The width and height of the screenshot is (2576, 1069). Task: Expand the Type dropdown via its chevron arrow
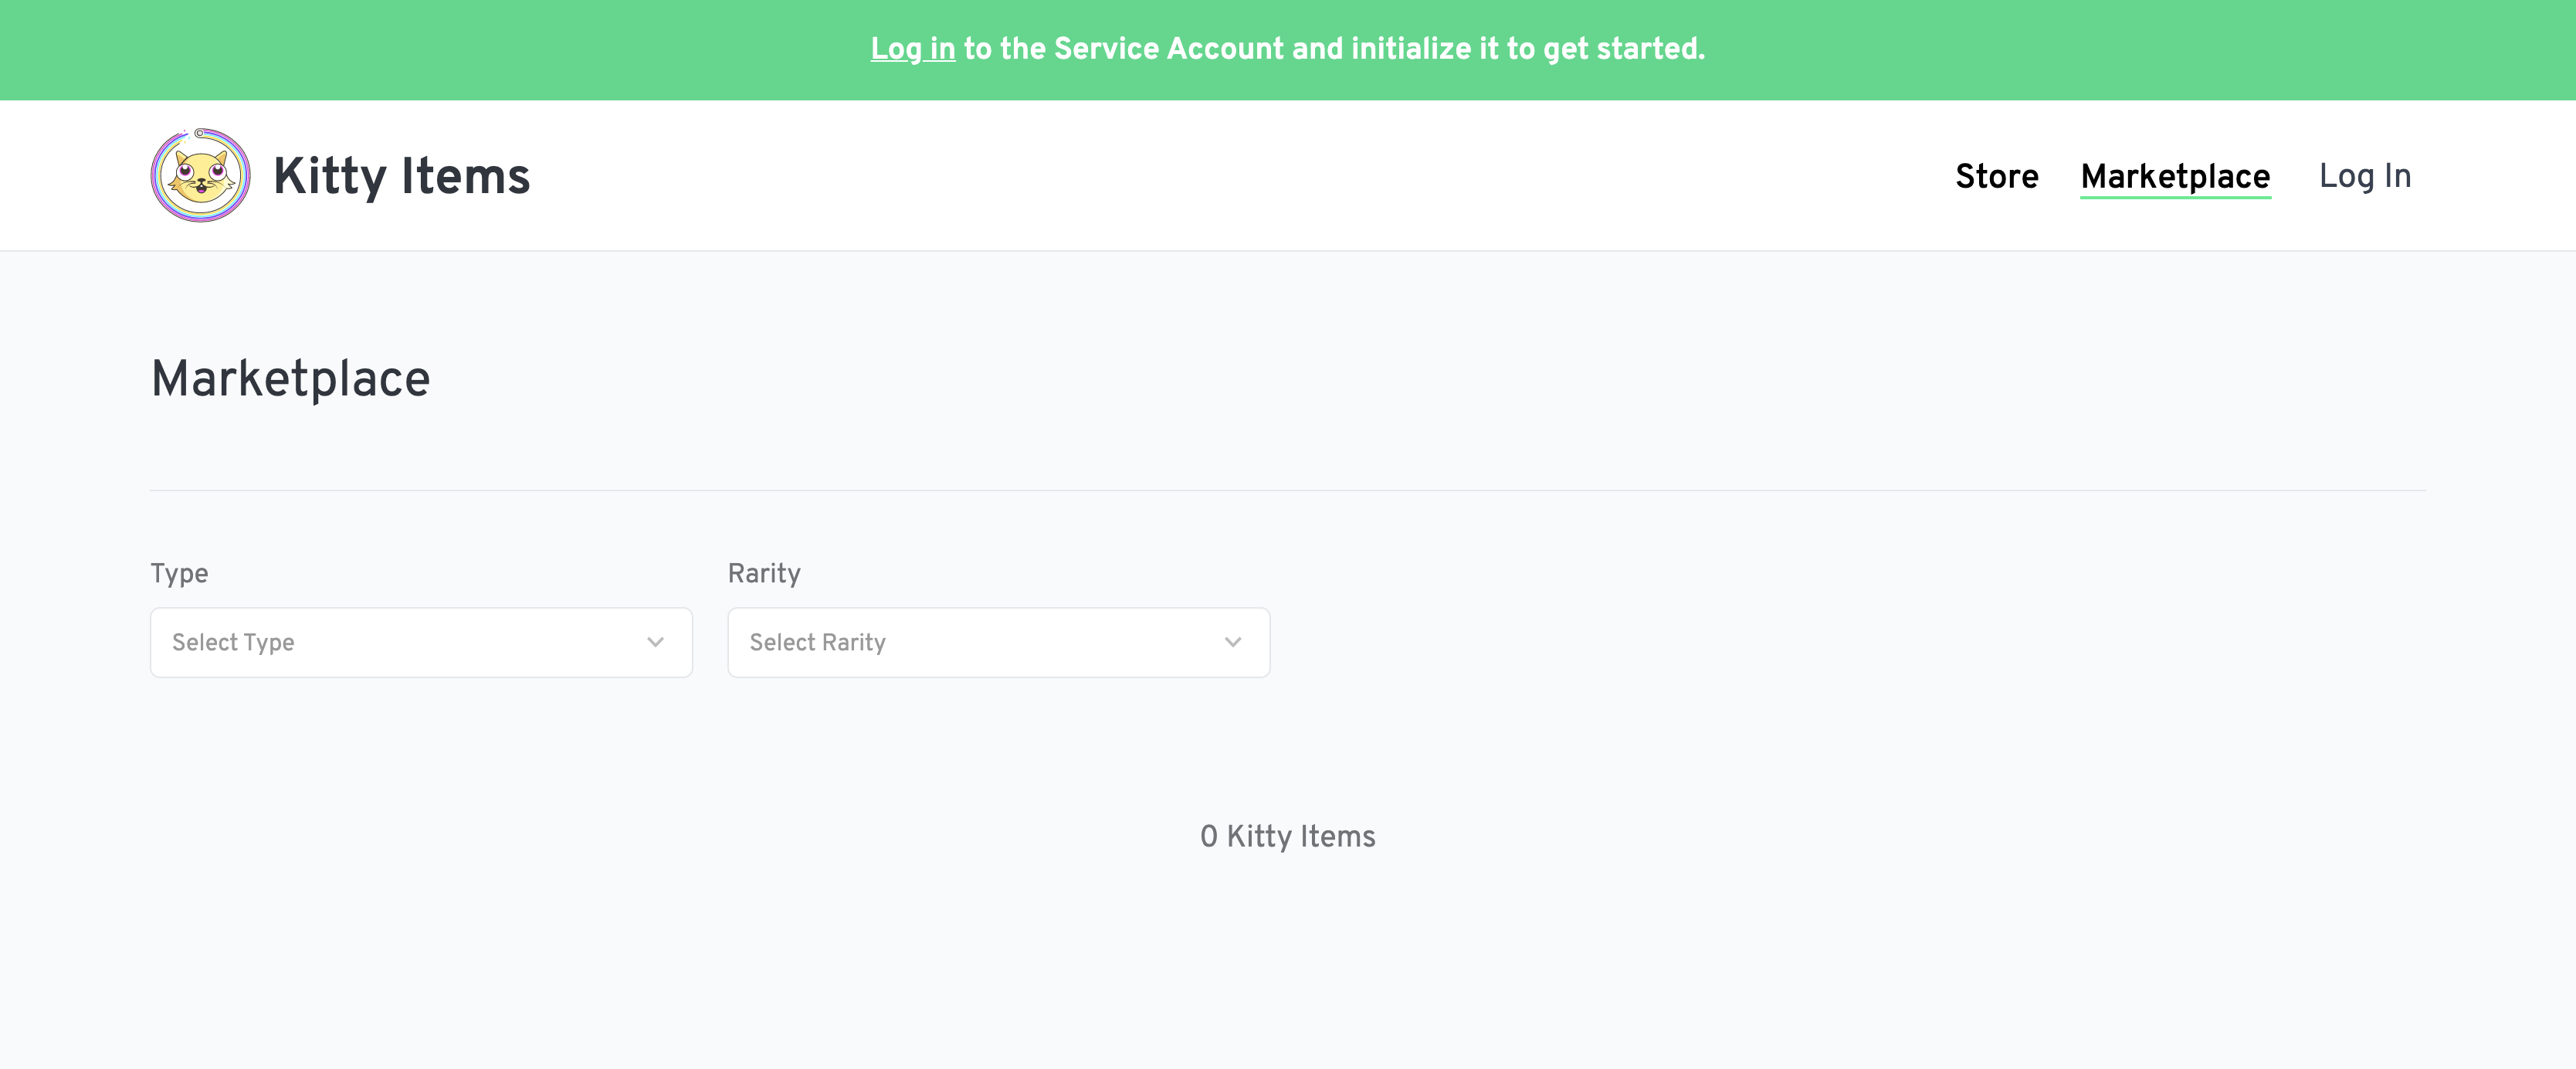[x=655, y=642]
